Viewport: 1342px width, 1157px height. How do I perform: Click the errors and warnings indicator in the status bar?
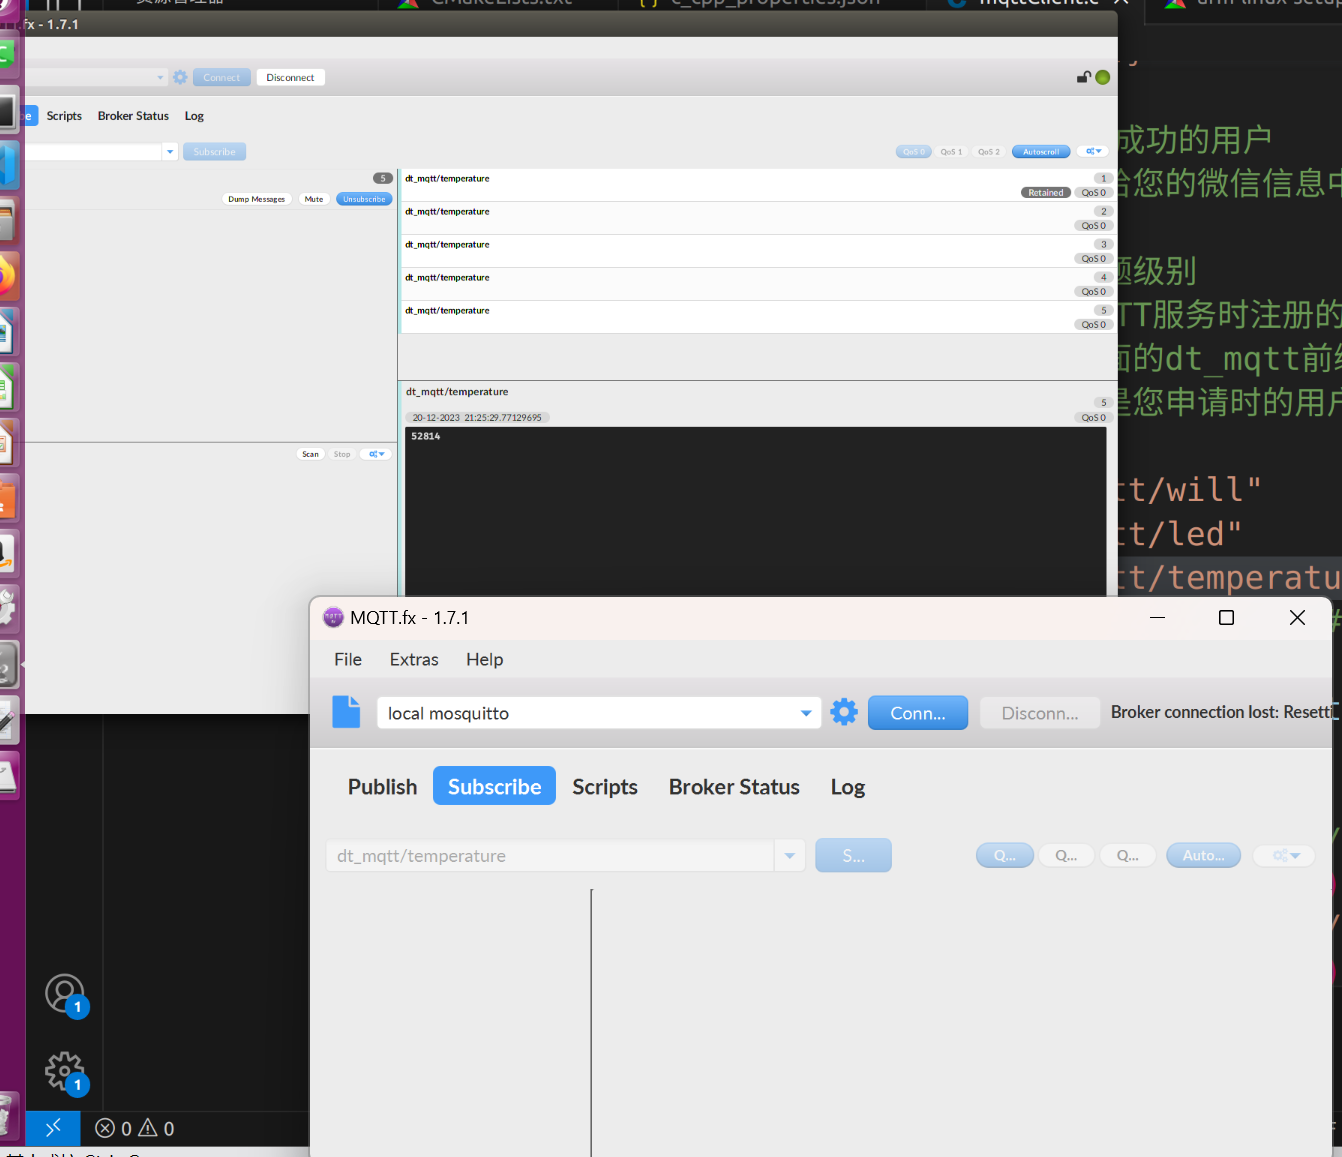[x=134, y=1128]
